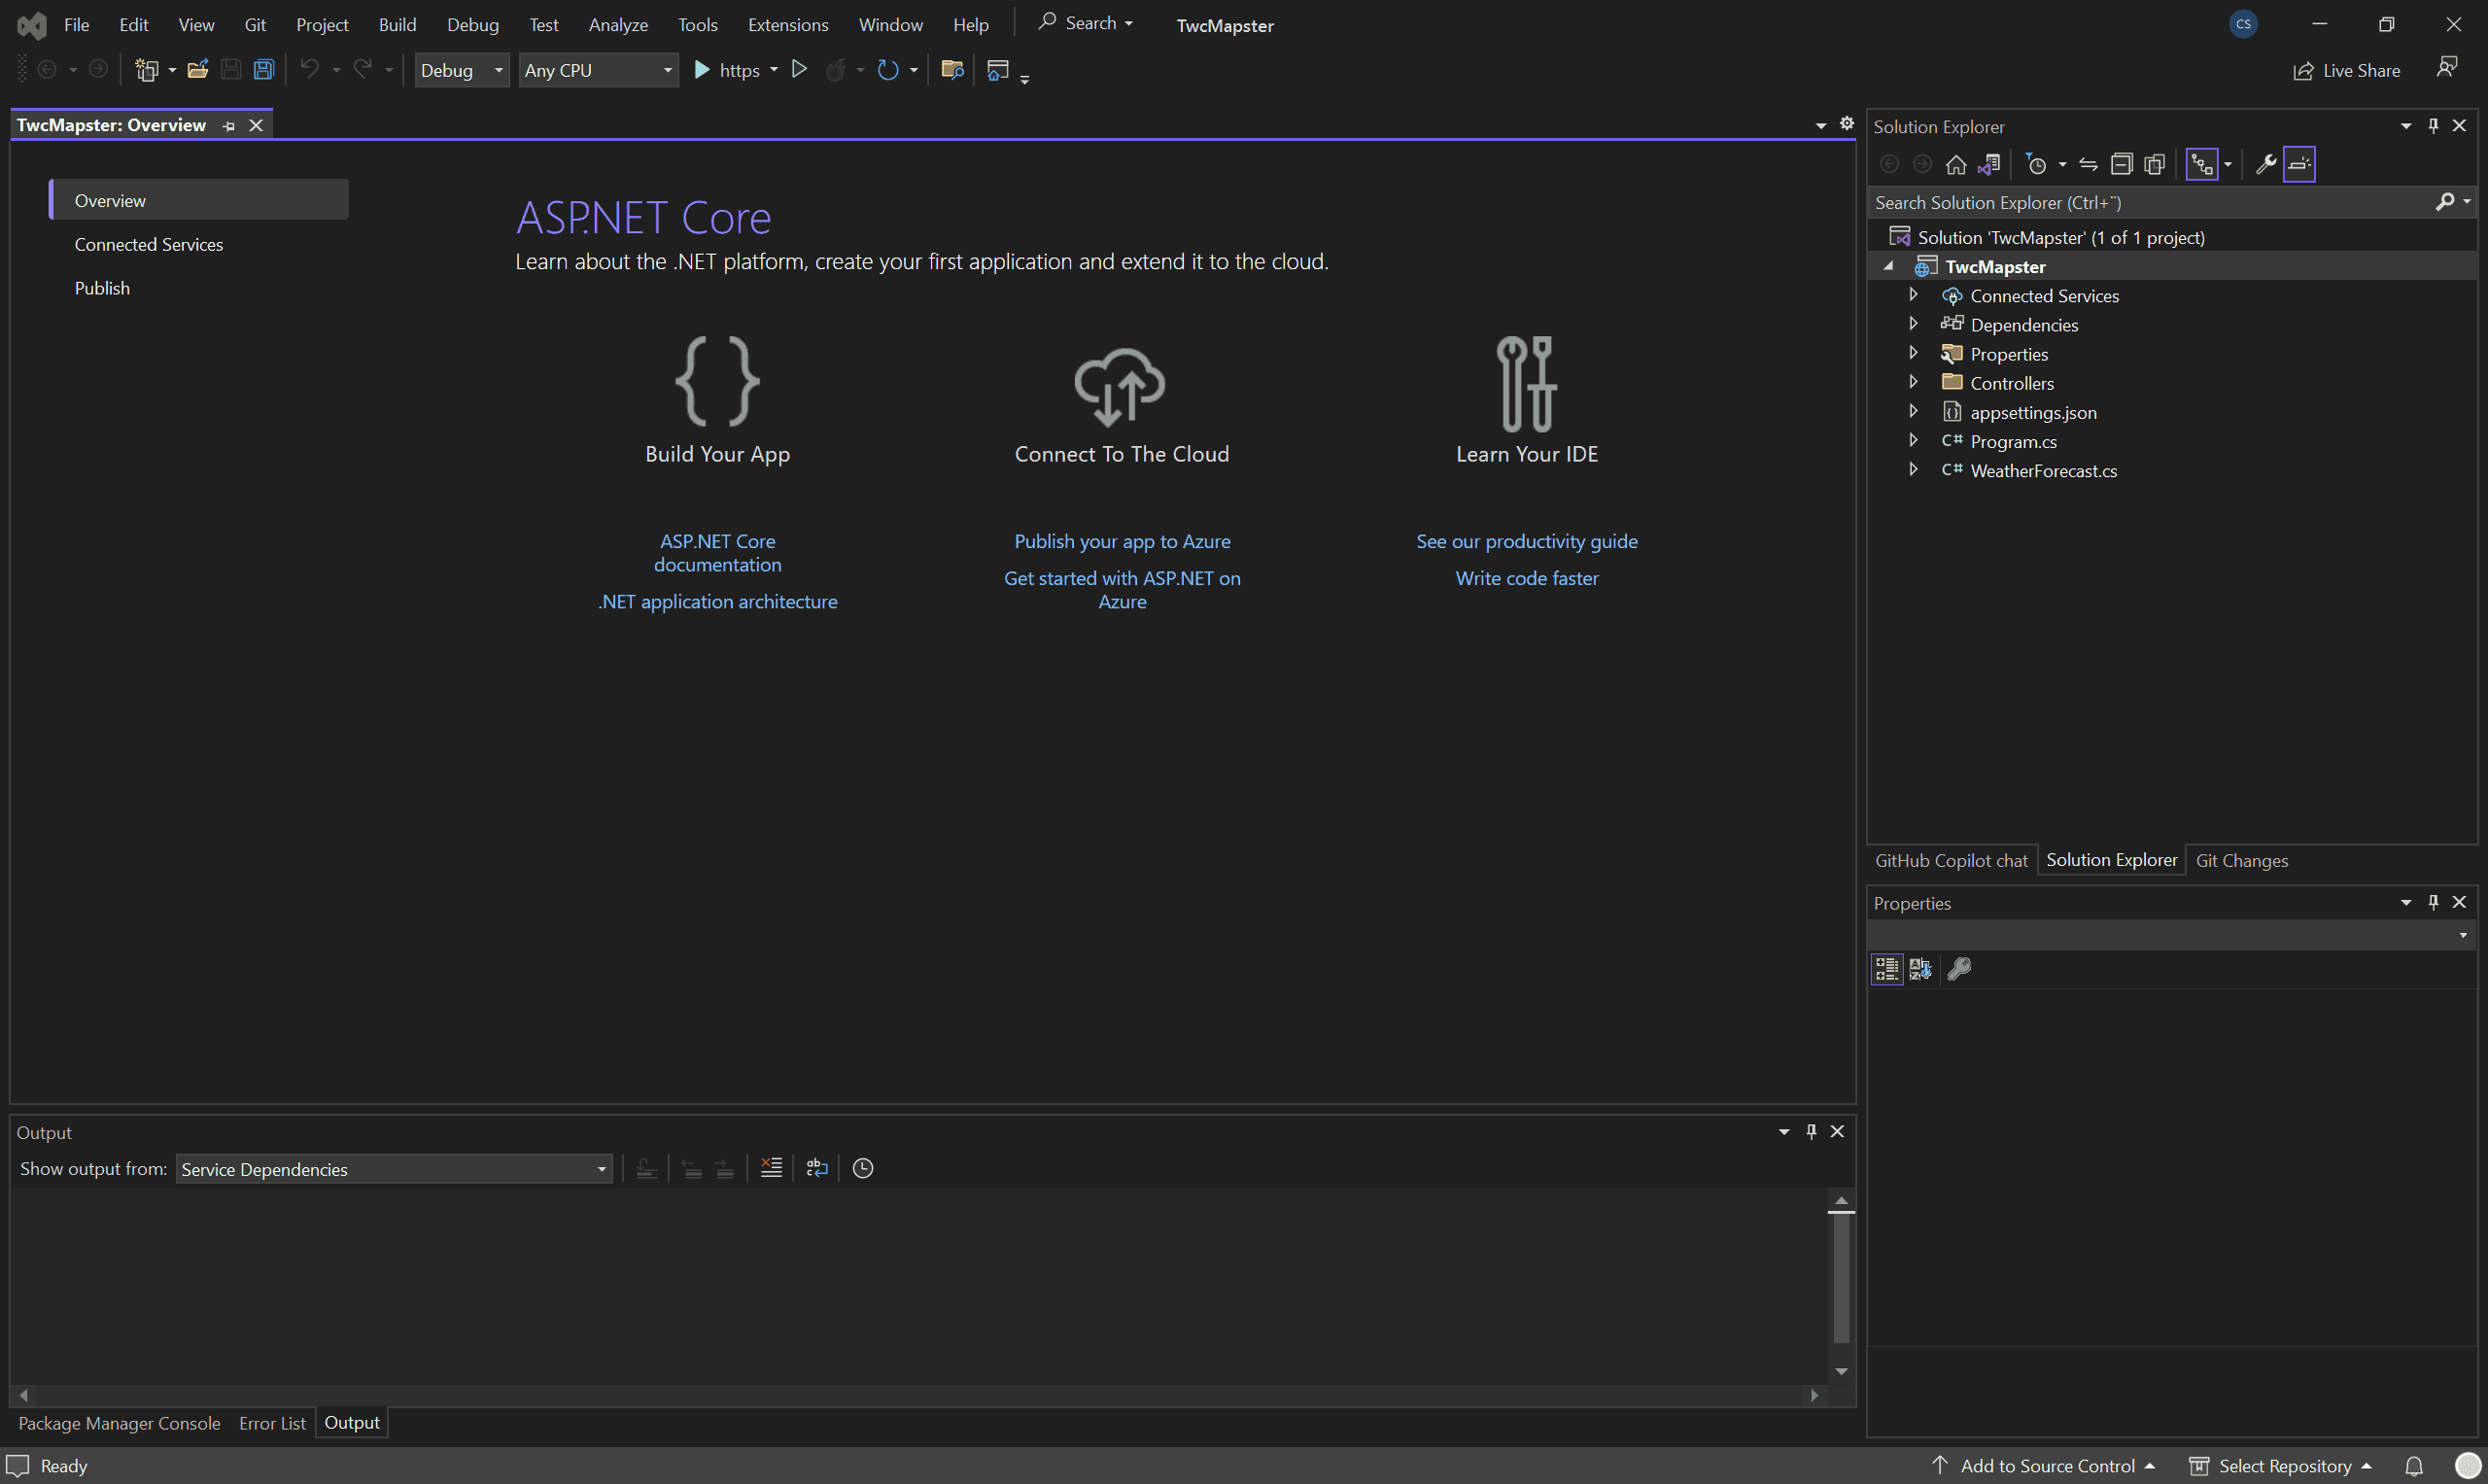Image resolution: width=2488 pixels, height=1484 pixels.
Task: Click the Browser Link window icon
Action: click(x=997, y=70)
